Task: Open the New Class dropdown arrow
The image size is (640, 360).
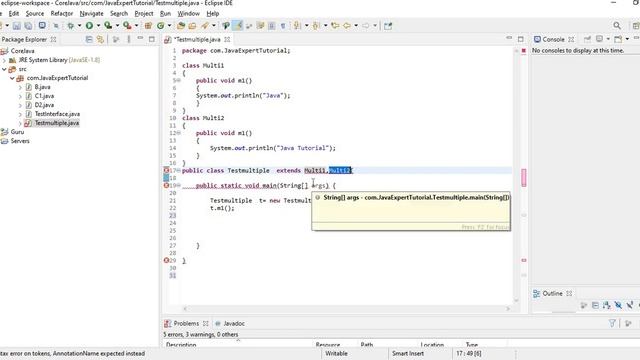Action: 169,26
